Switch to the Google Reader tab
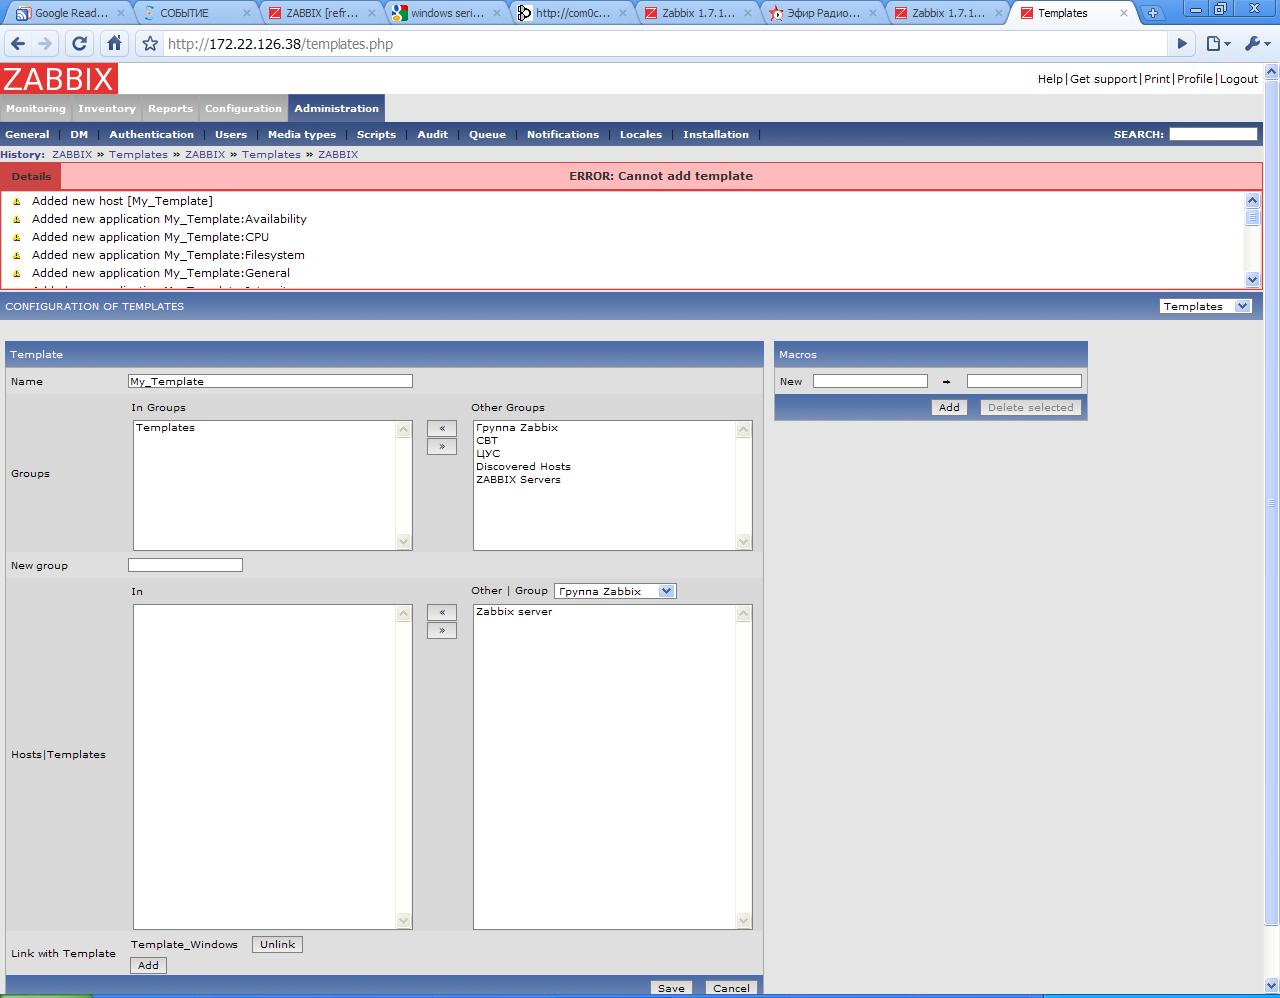1280x998 pixels. [70, 14]
